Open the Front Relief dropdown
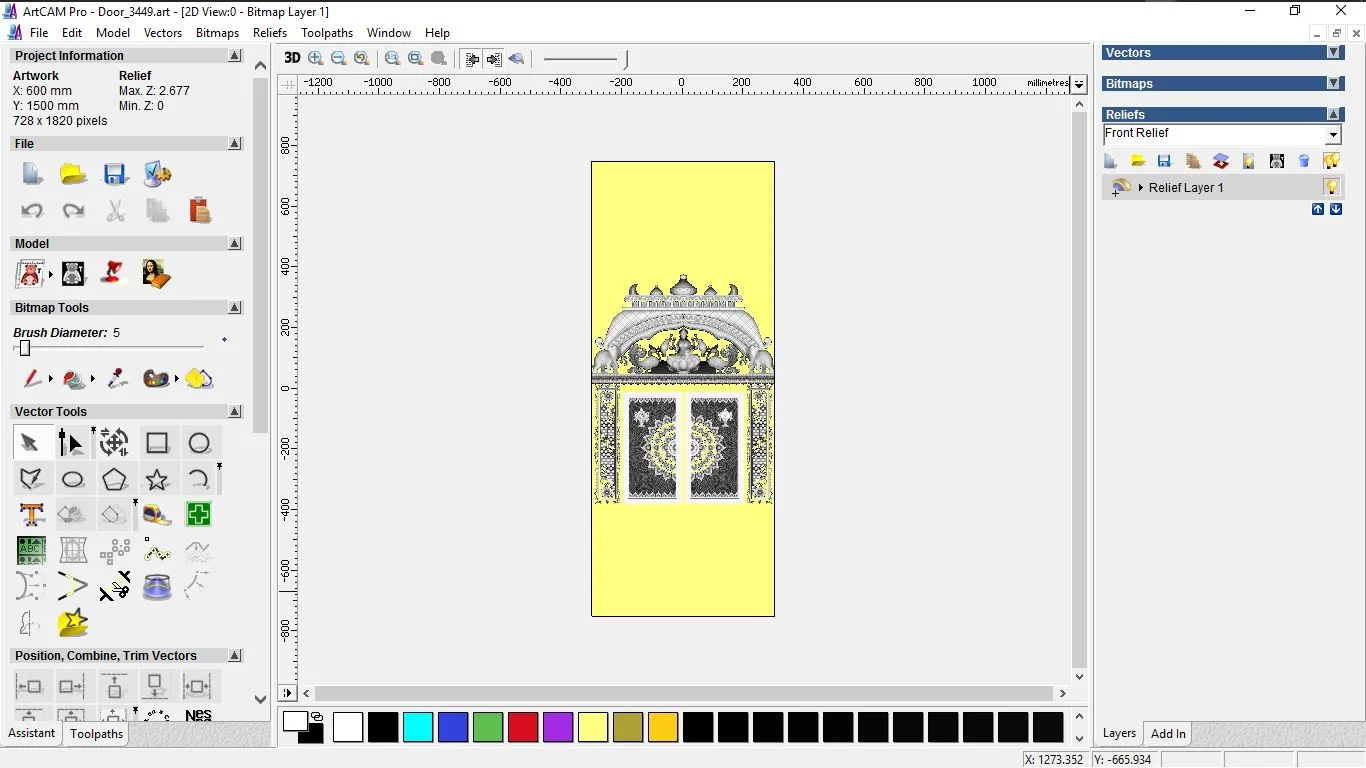1366x768 pixels. pyautogui.click(x=1333, y=135)
